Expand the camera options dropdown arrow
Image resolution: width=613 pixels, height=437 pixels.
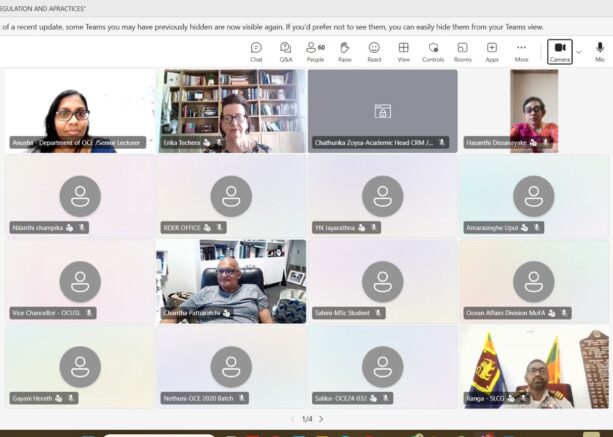[x=579, y=52]
